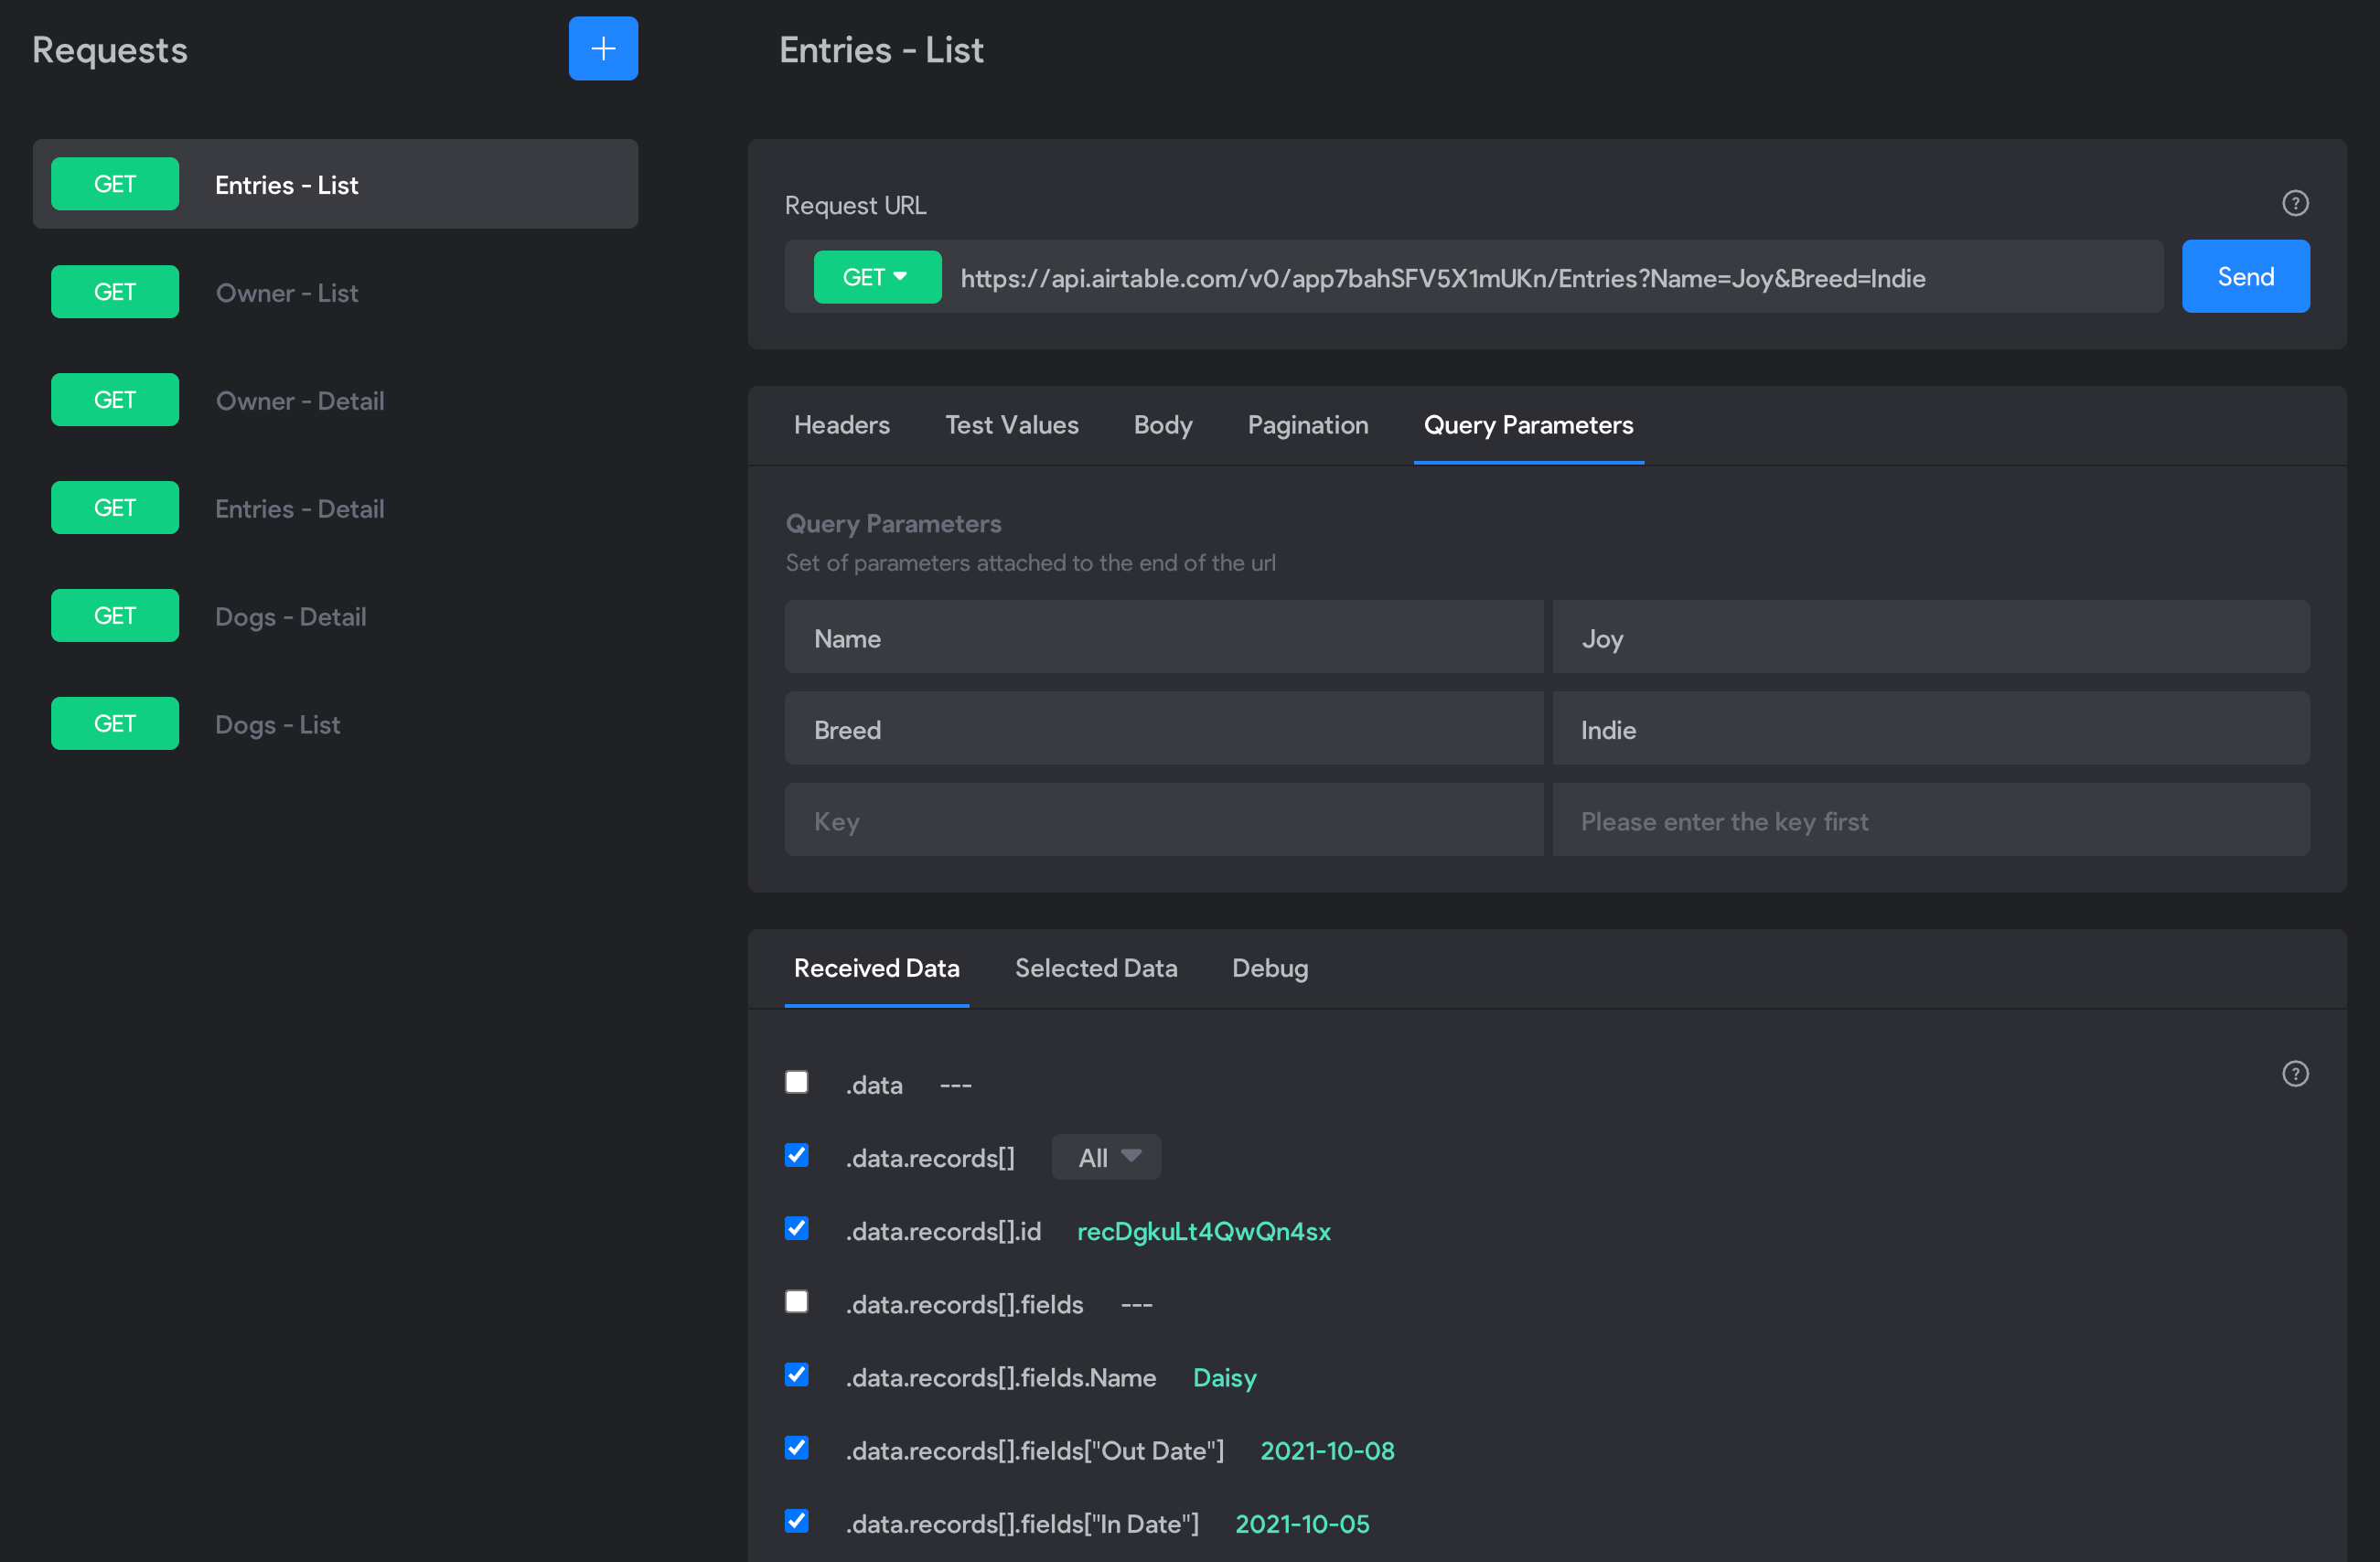Viewport: 2380px width, 1562px height.
Task: Uncheck the .data.records[] checkbox
Action: tap(797, 1155)
